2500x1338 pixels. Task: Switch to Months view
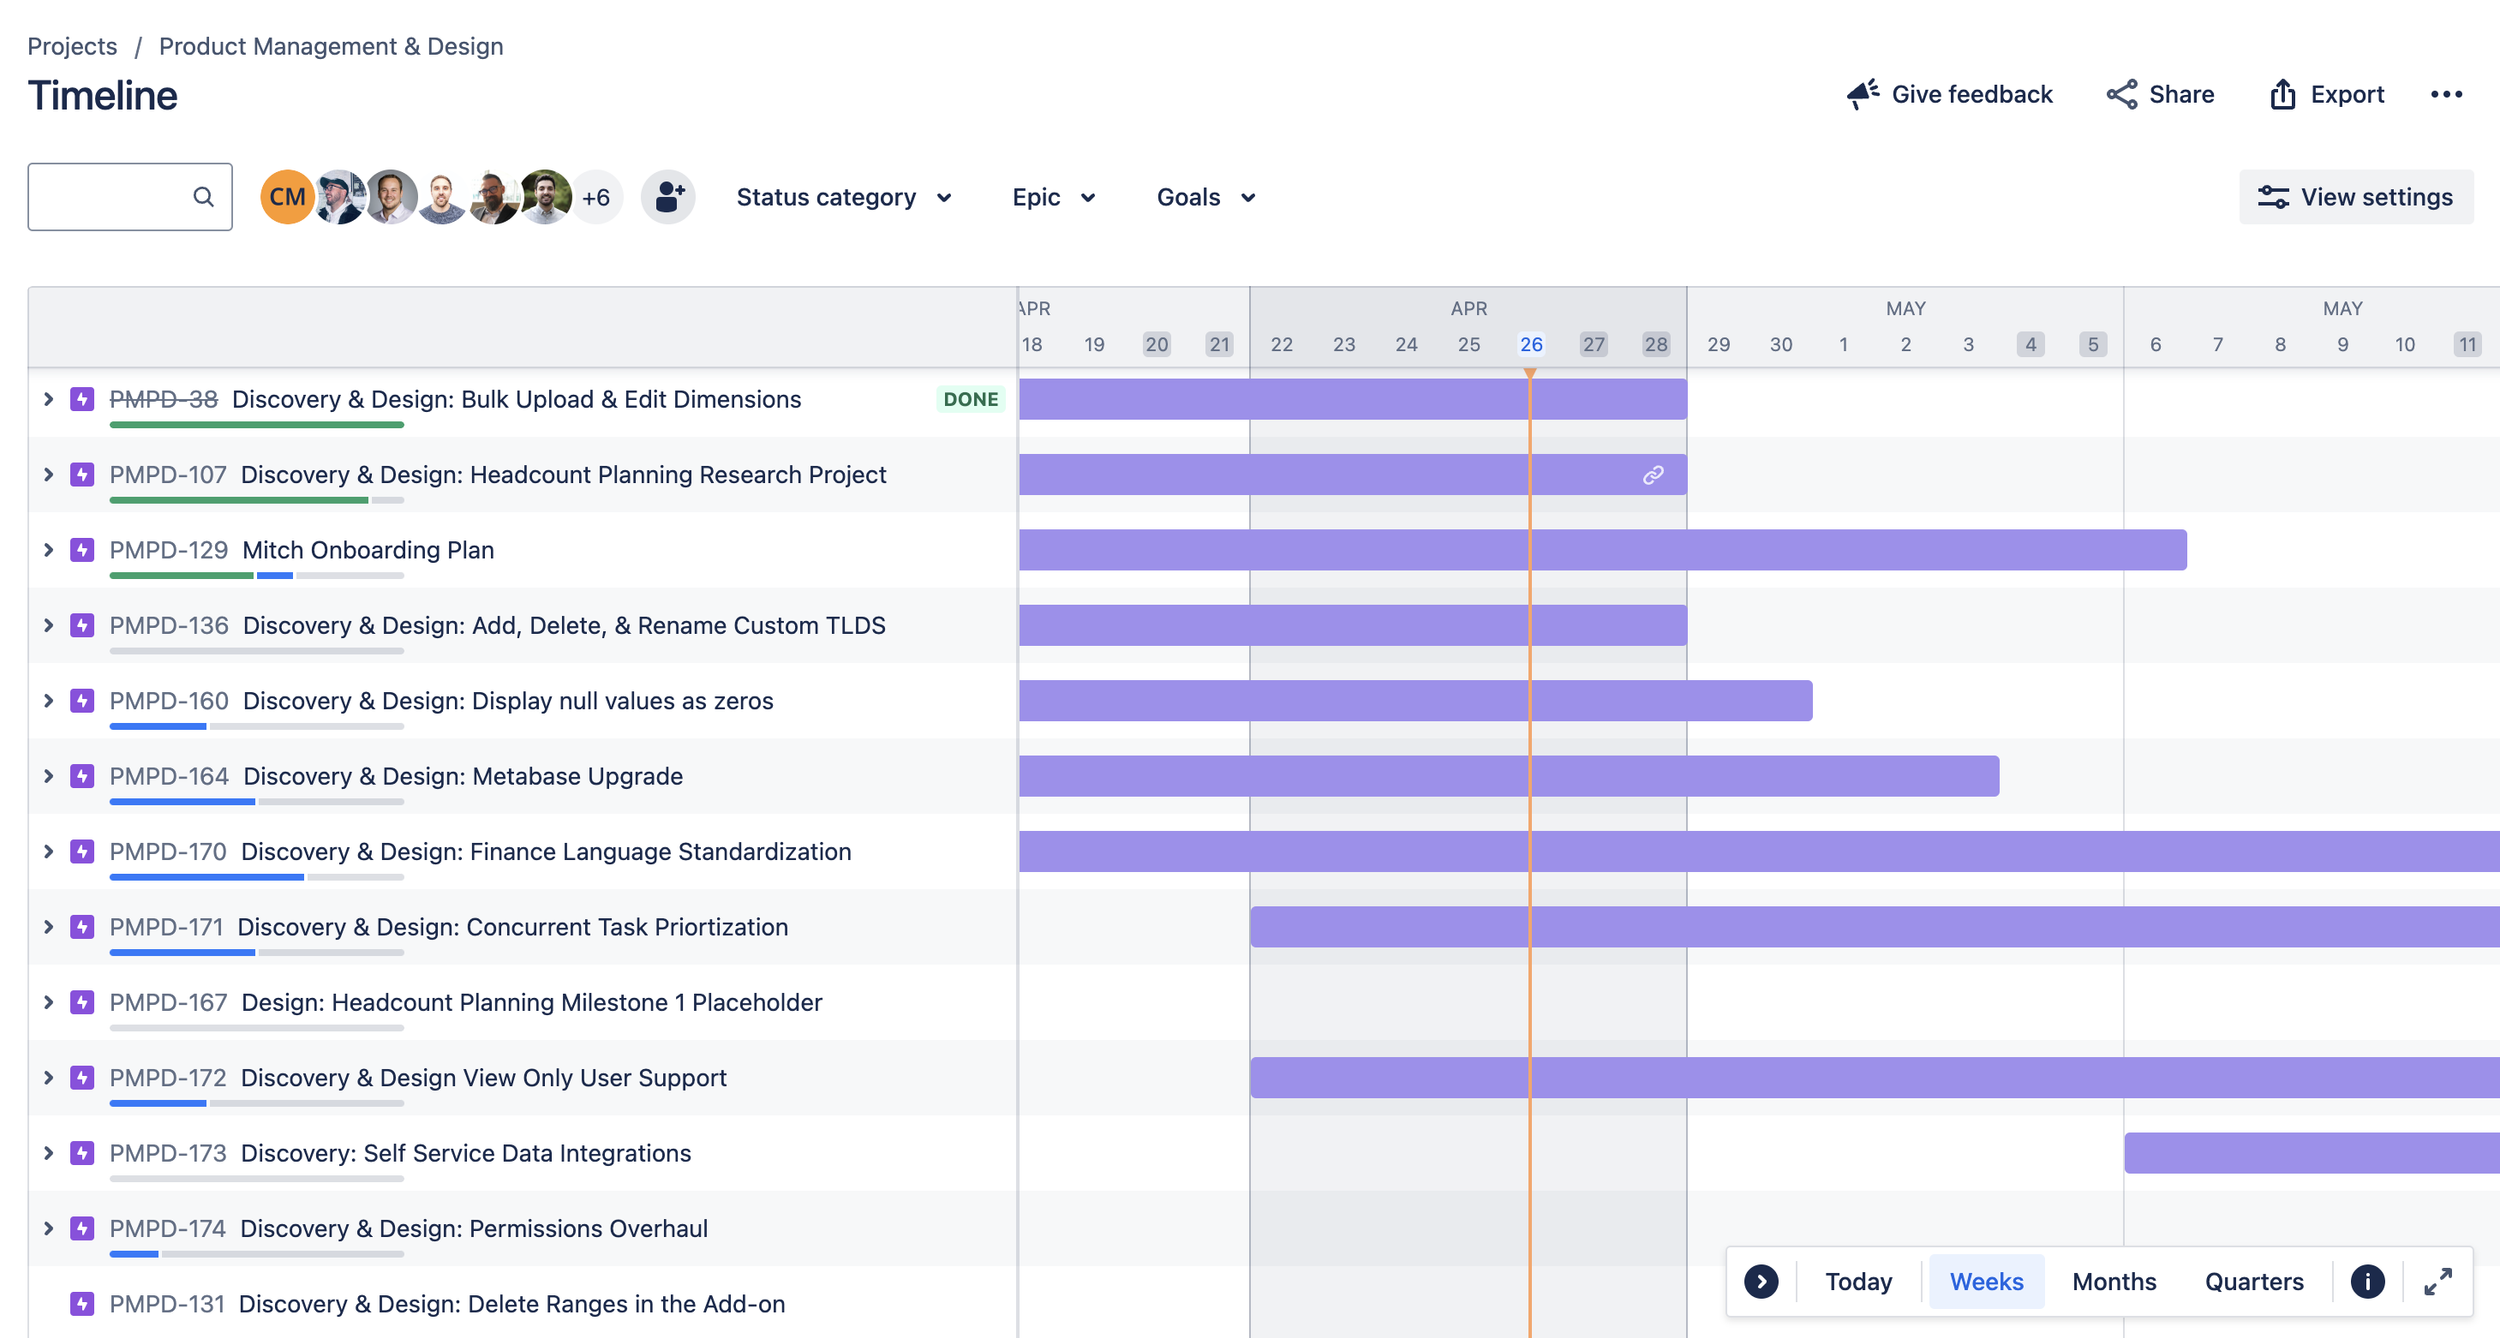(2114, 1281)
